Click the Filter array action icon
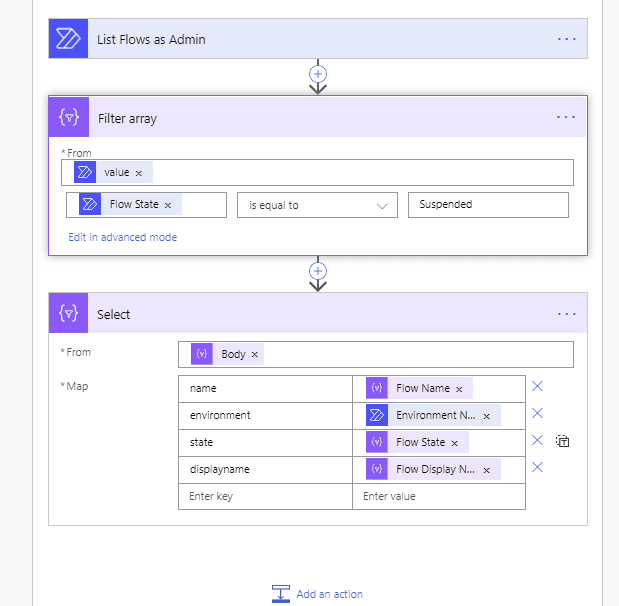 (x=69, y=117)
